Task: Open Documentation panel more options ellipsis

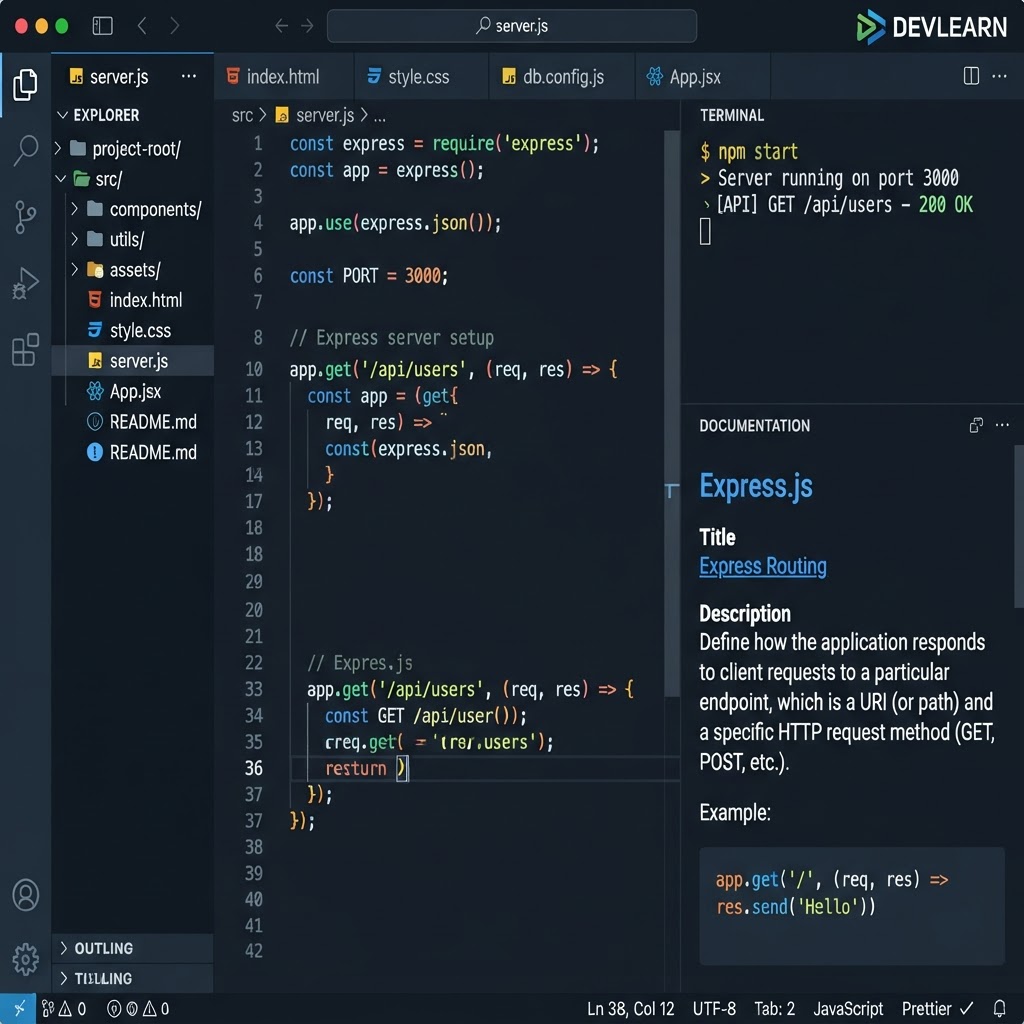Action: click(x=1002, y=425)
